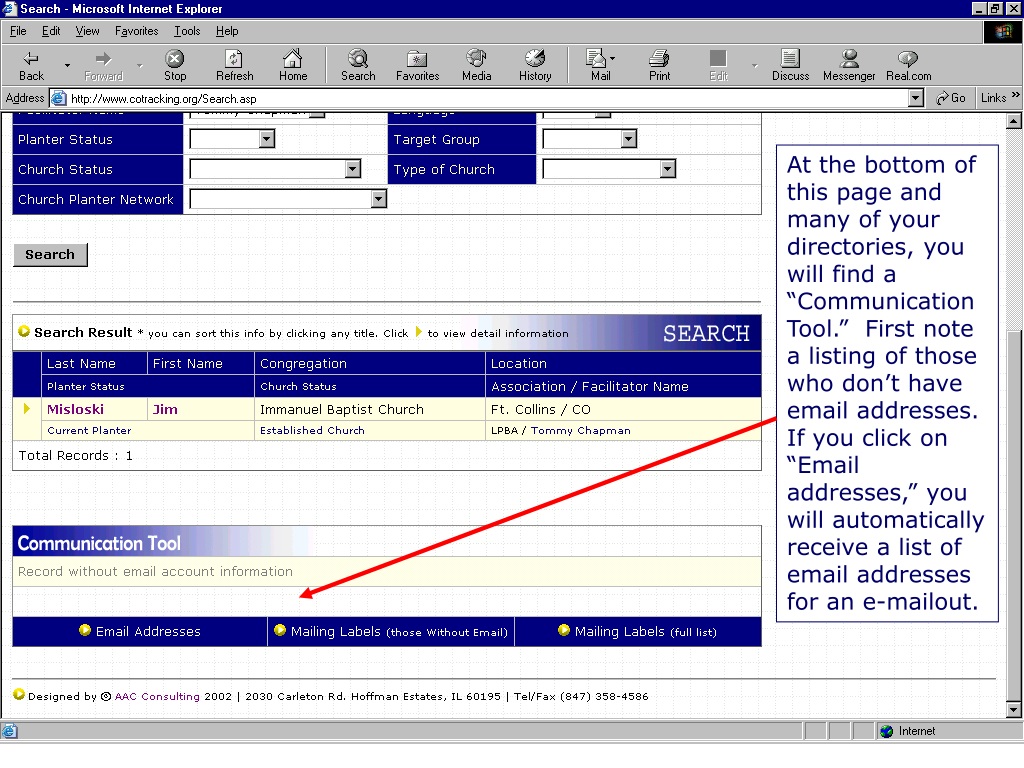Click the Jim first name link
This screenshot has width=1024, height=768.
[x=165, y=409]
